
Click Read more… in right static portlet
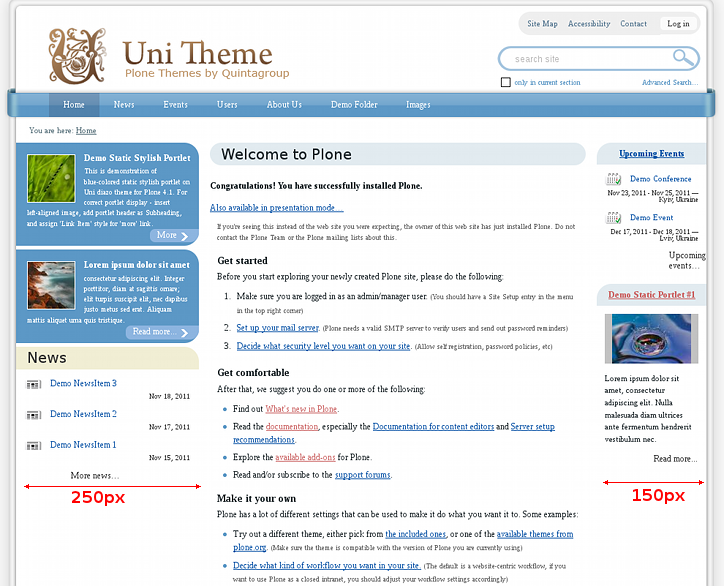click(x=675, y=459)
